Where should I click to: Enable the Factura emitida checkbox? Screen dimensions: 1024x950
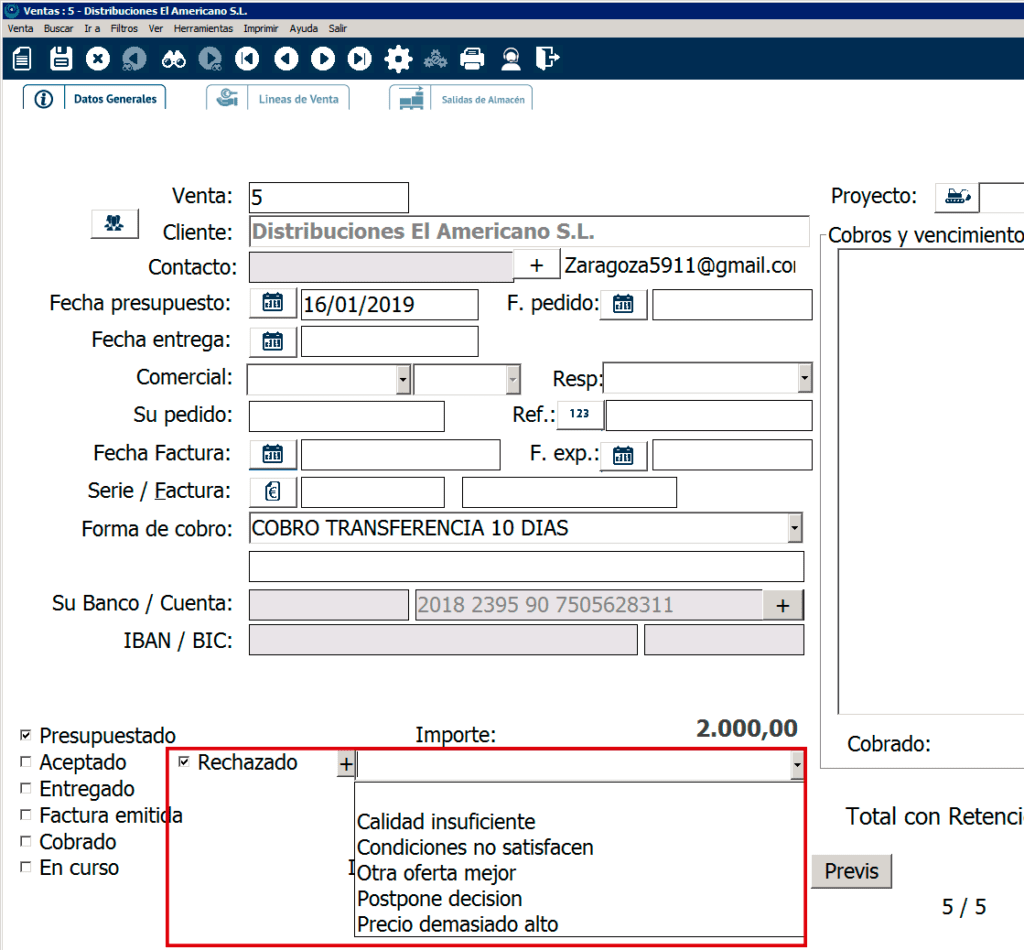click(25, 816)
